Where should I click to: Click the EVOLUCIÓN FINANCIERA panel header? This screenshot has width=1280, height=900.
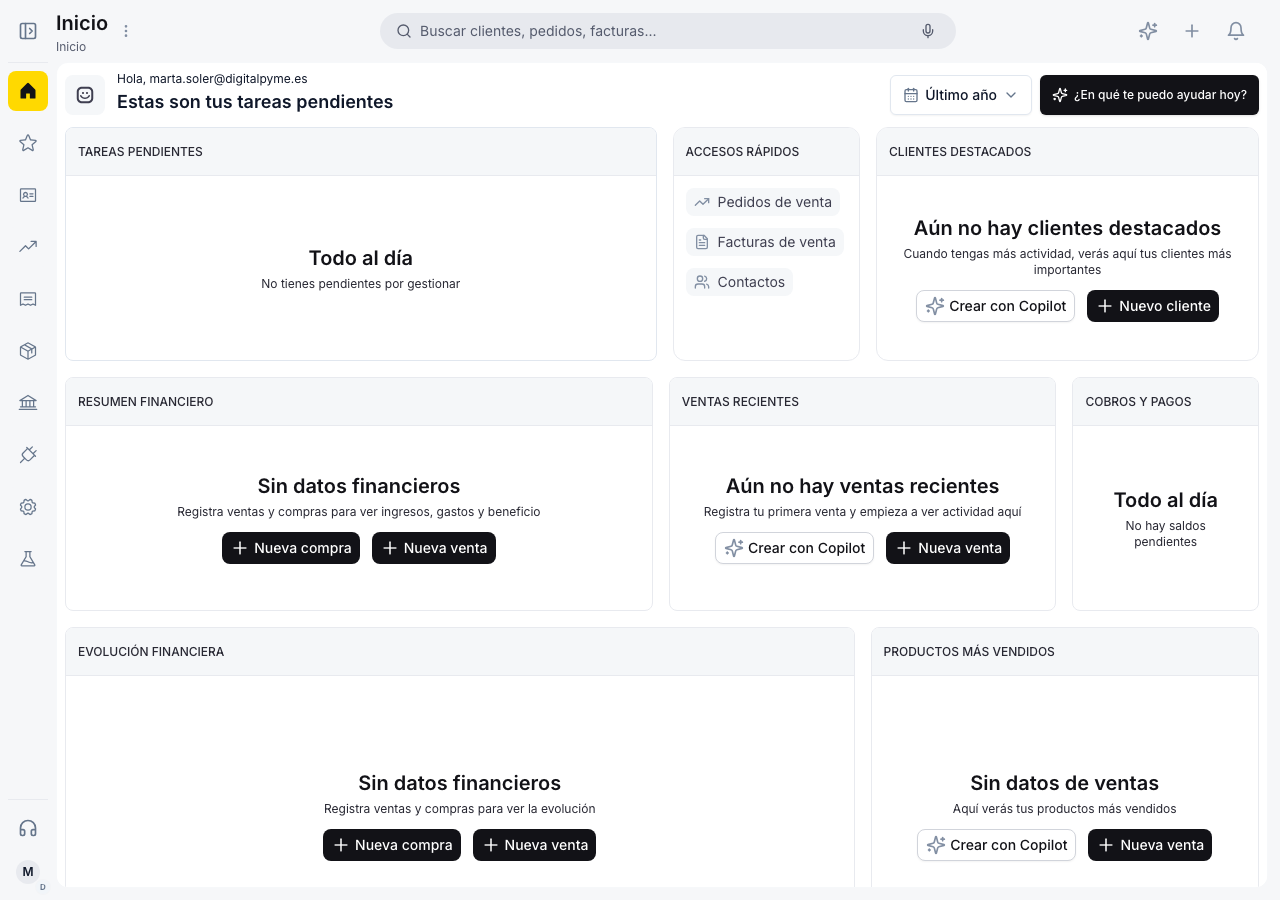click(x=460, y=652)
